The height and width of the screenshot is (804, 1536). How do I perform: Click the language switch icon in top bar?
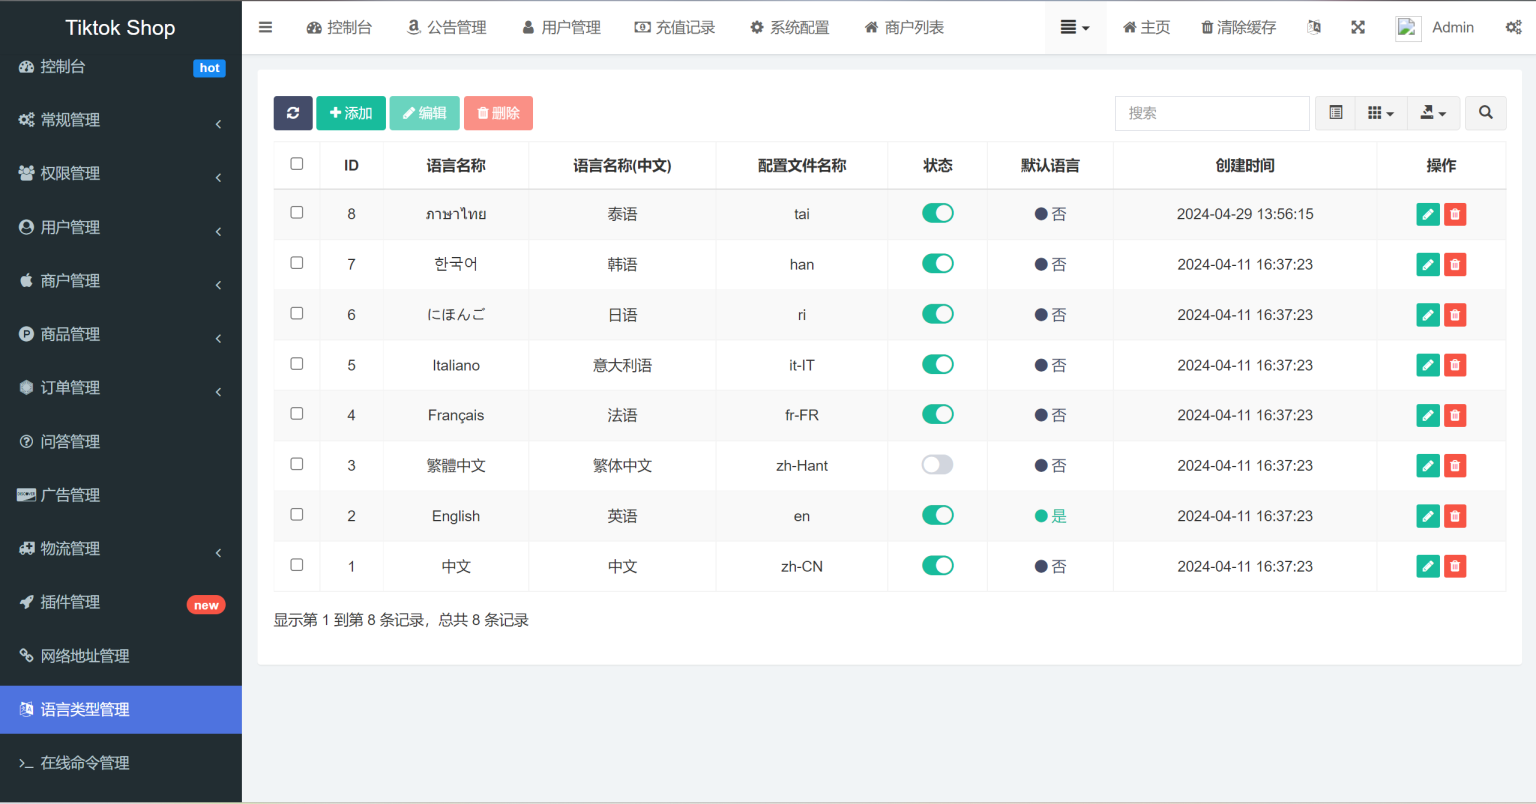point(1314,27)
